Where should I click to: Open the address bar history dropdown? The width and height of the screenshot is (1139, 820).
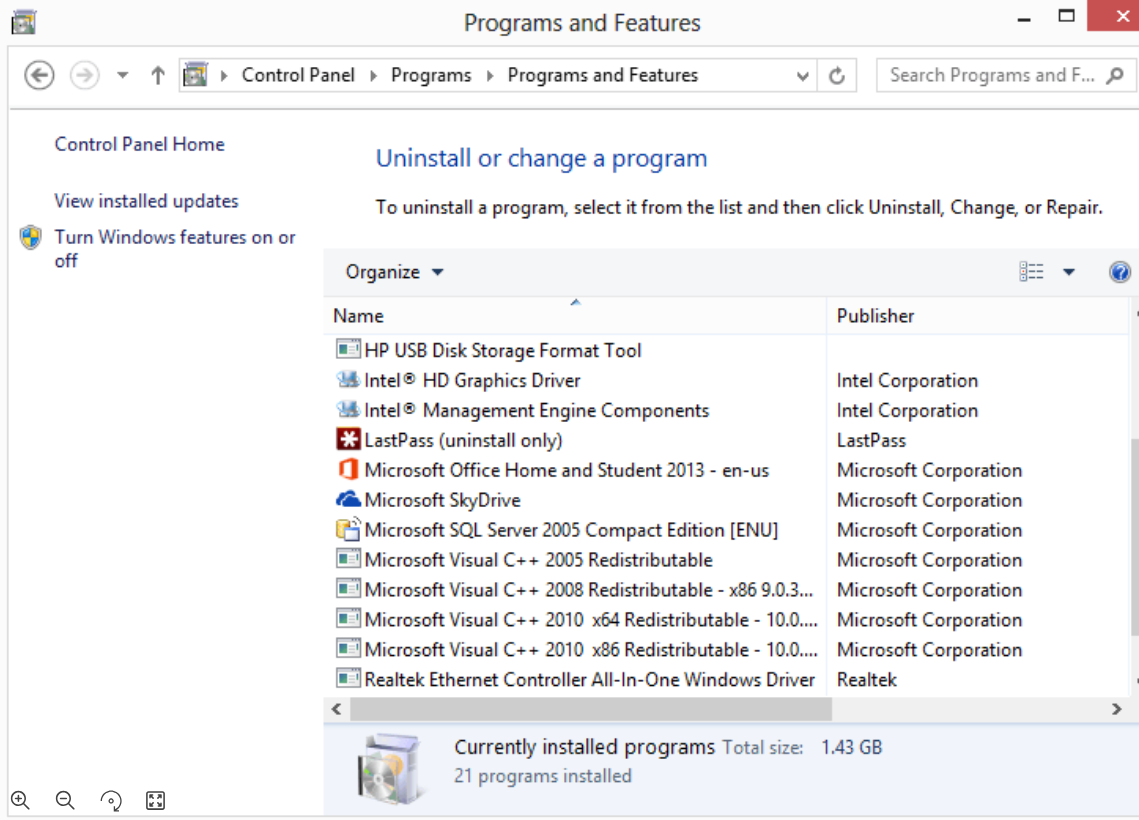point(802,76)
